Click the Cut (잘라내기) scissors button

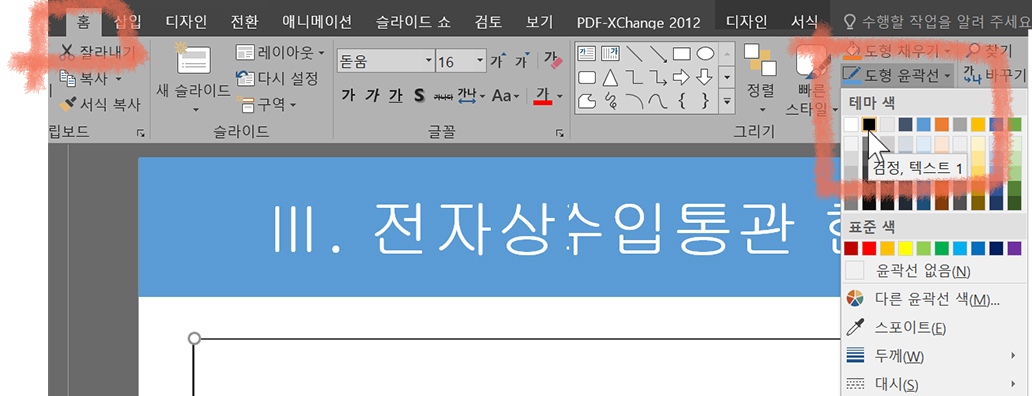[97, 53]
